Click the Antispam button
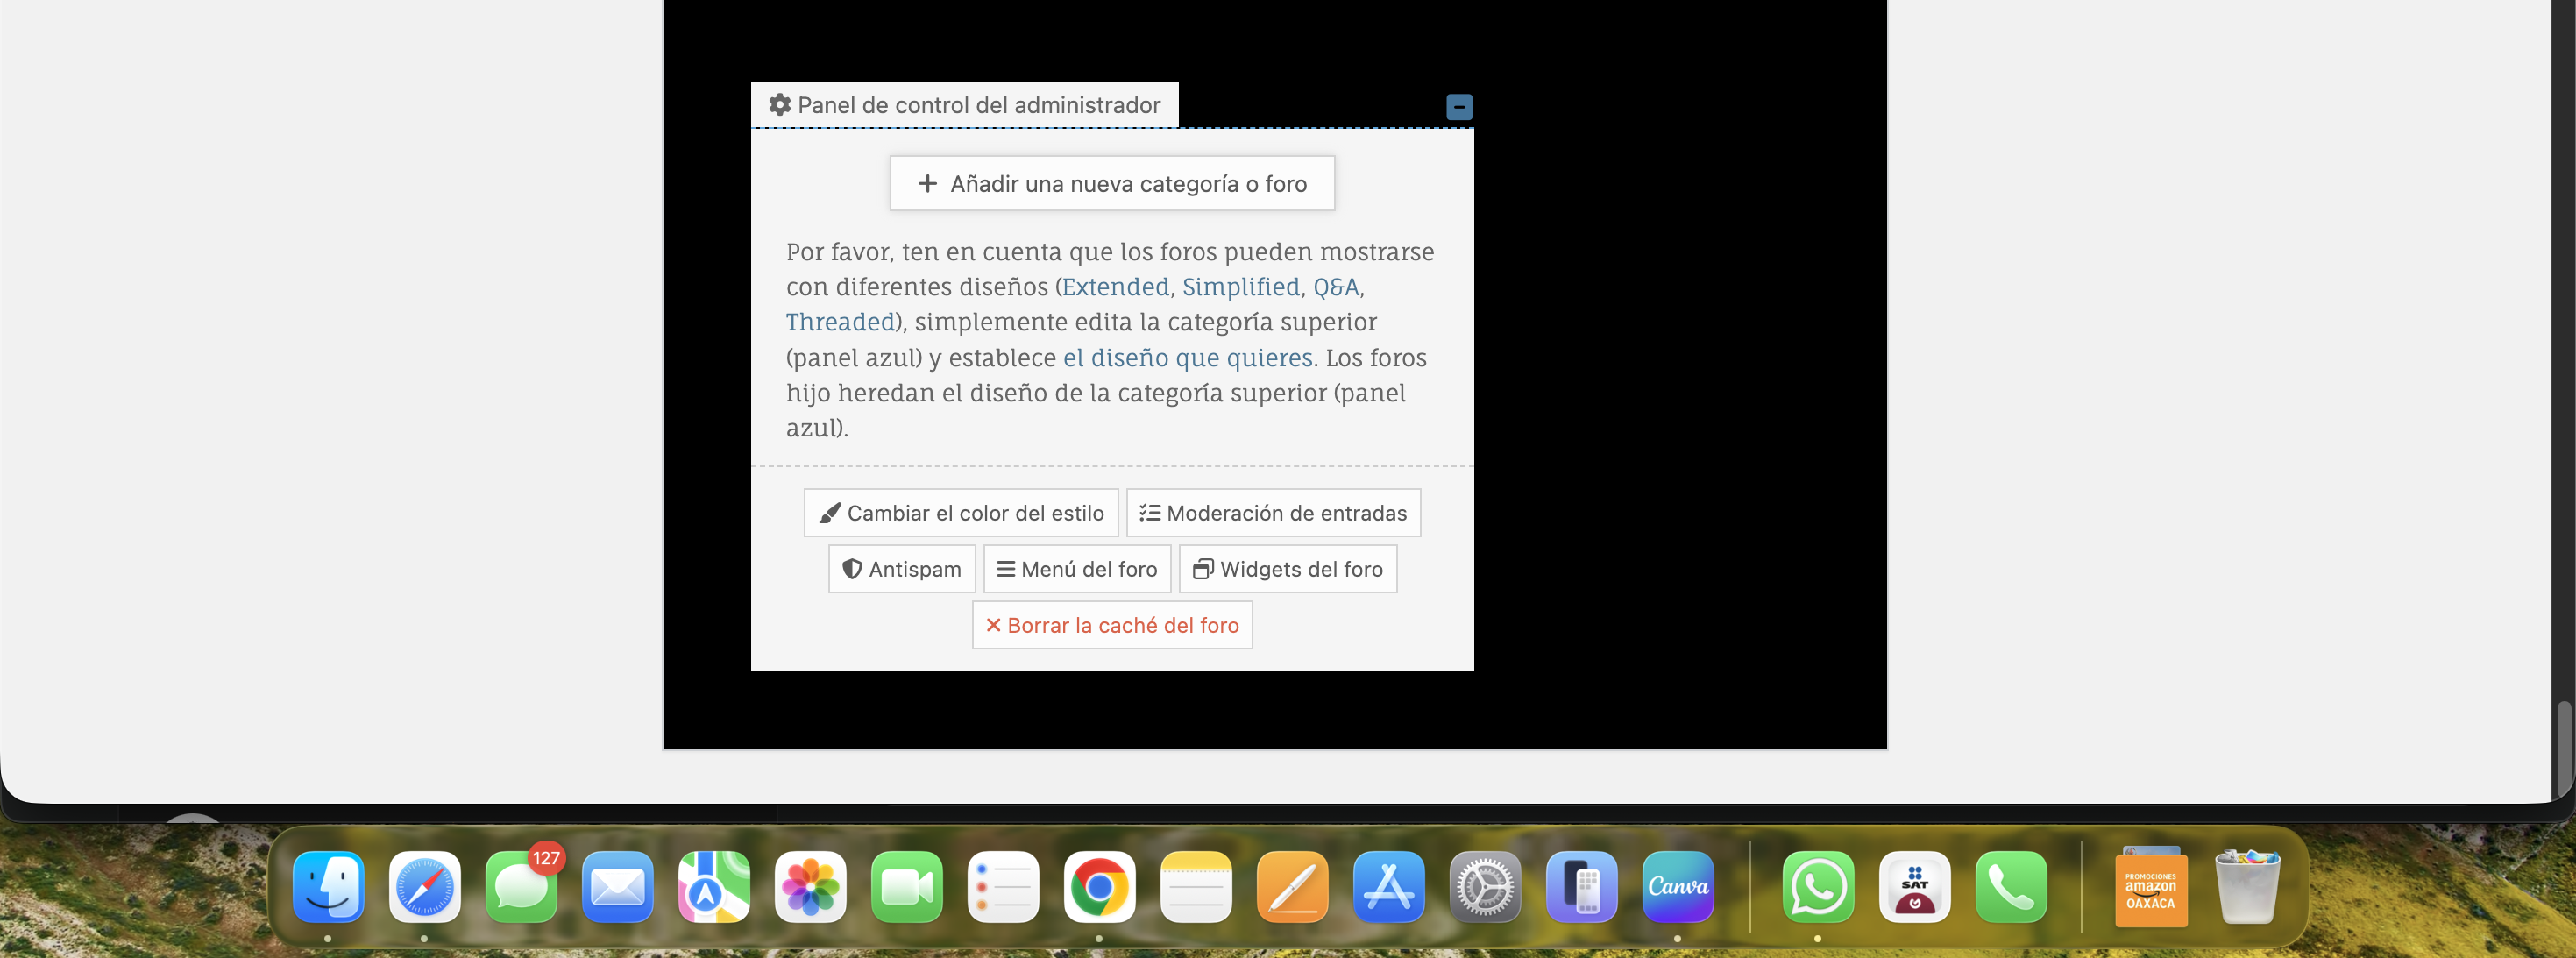The image size is (2576, 958). click(x=901, y=569)
